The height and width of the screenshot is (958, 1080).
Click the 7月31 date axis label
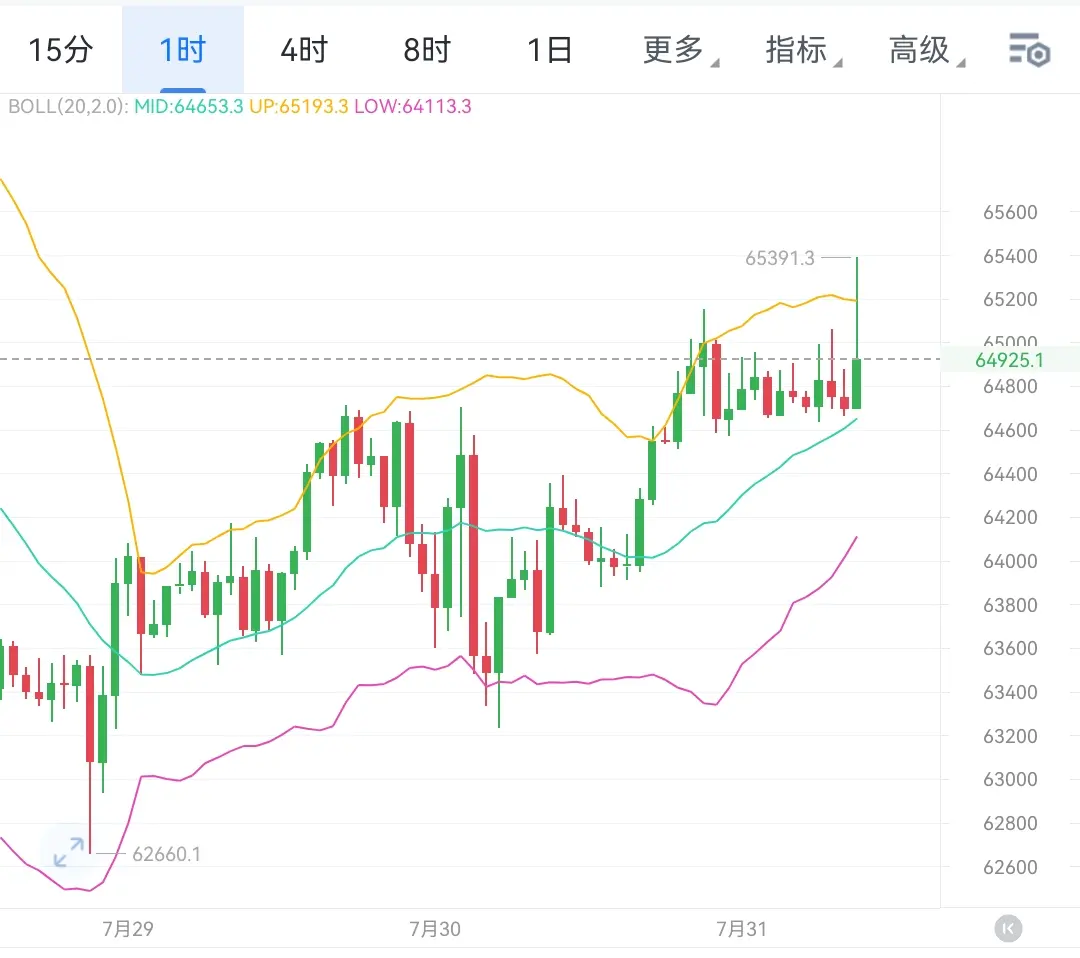coord(741,928)
